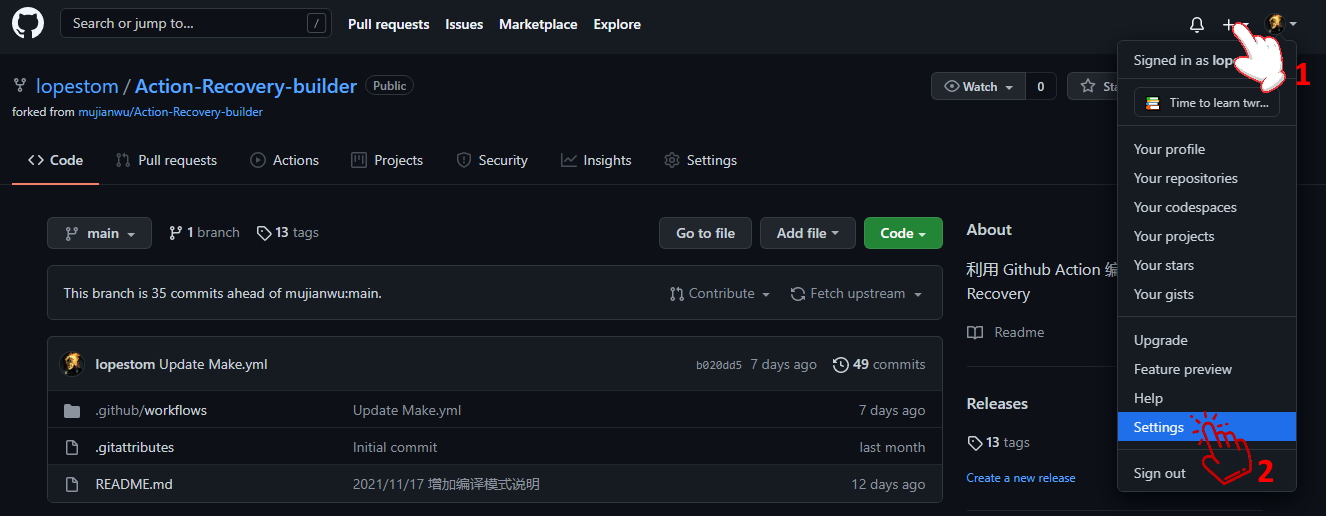Click the tag icon beside Releases 13 tags
1326x516 pixels.
click(x=975, y=442)
